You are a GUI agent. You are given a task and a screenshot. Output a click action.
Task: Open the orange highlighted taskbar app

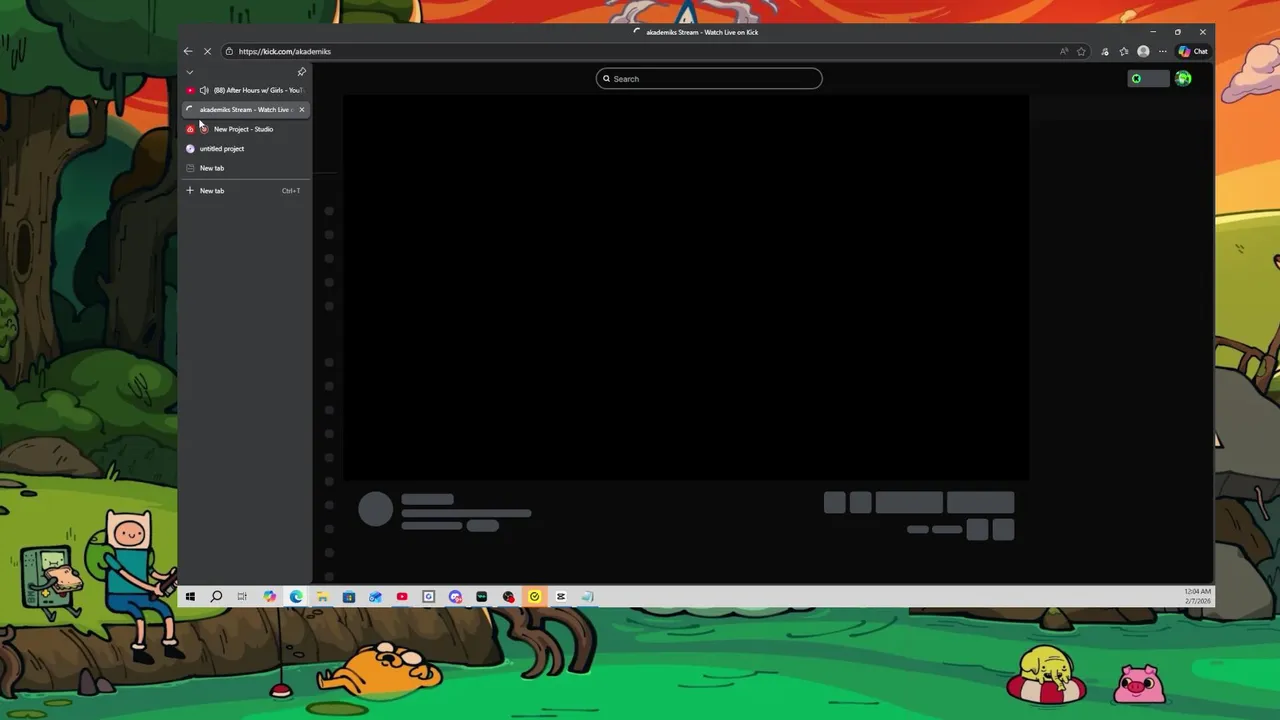coord(534,597)
